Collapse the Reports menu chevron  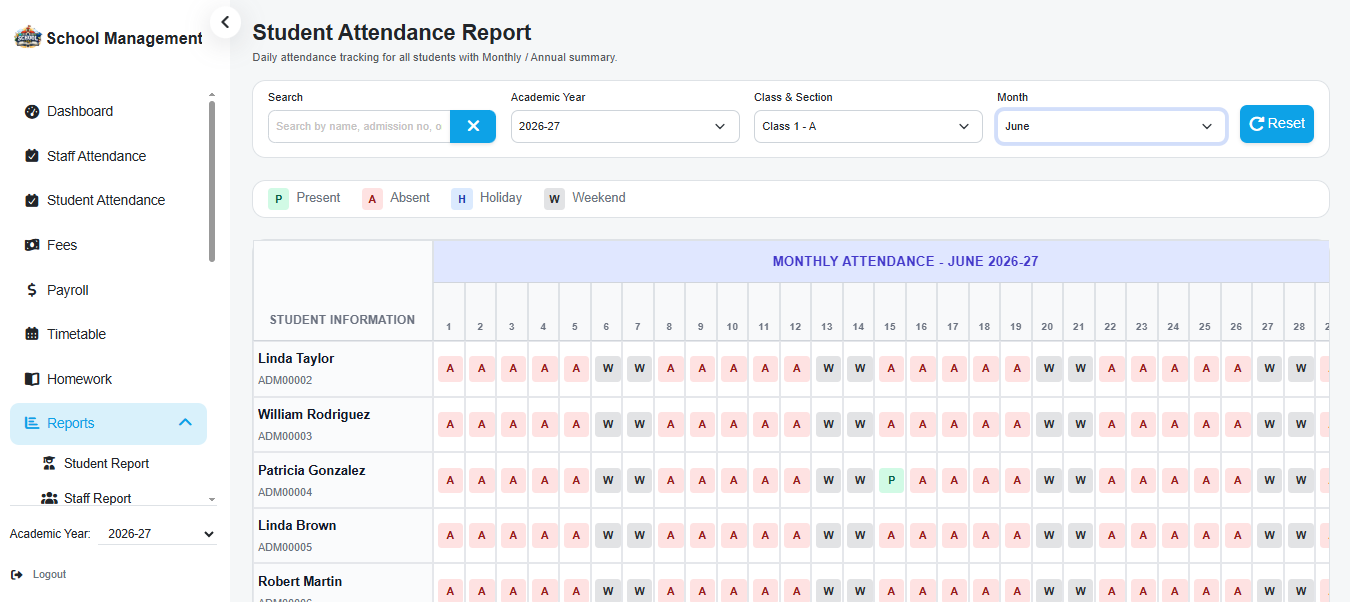point(185,423)
